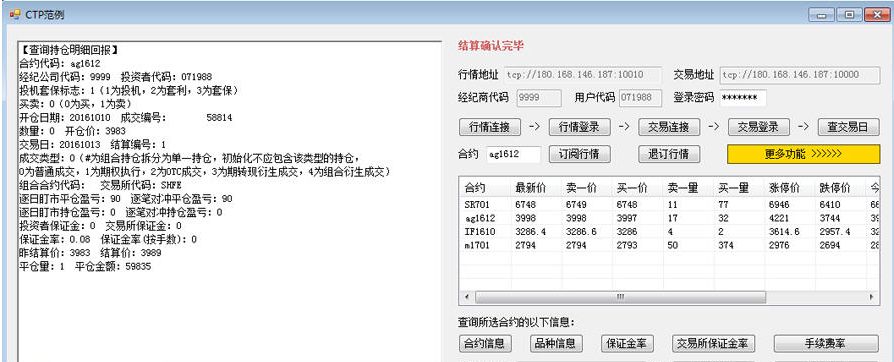The width and height of the screenshot is (894, 362).
Task: Click the 保证金率 query button
Action: click(627, 343)
